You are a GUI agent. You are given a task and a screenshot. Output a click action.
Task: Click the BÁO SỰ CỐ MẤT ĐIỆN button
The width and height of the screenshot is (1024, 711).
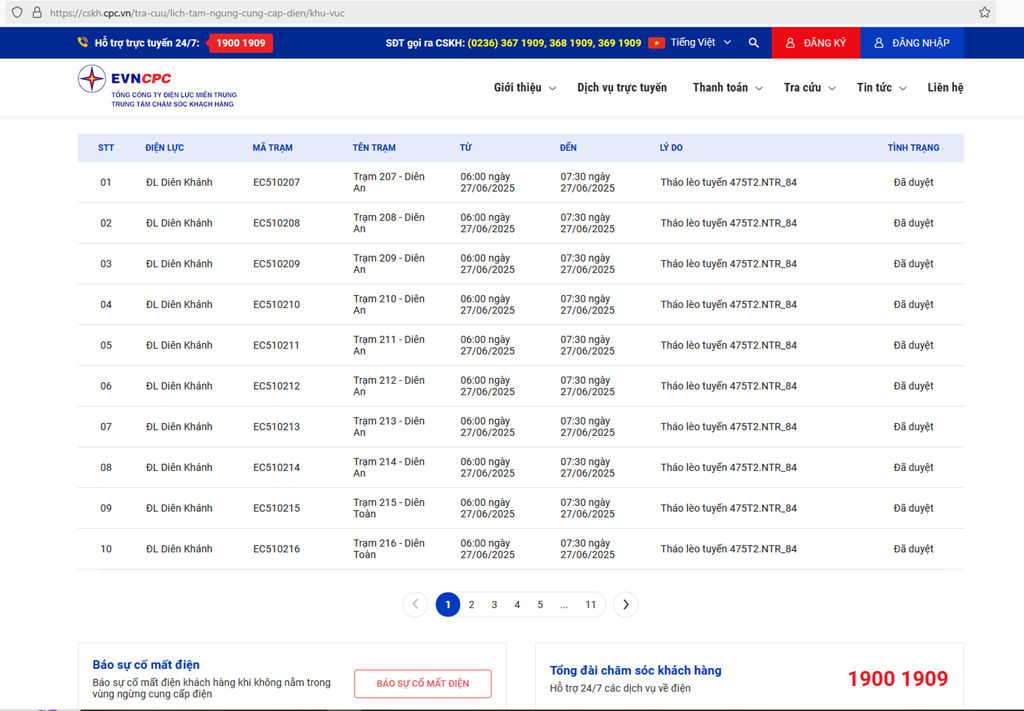click(x=423, y=684)
